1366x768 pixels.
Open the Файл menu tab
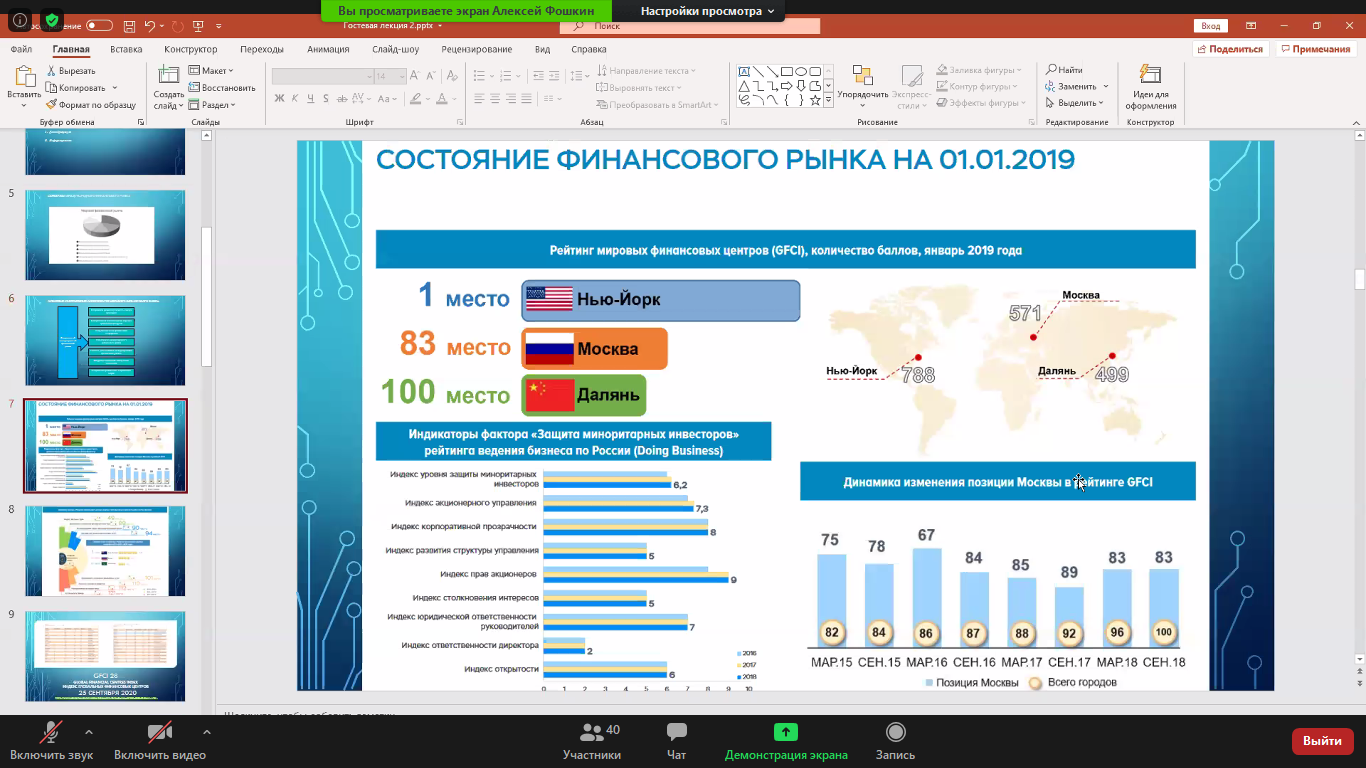[21, 49]
